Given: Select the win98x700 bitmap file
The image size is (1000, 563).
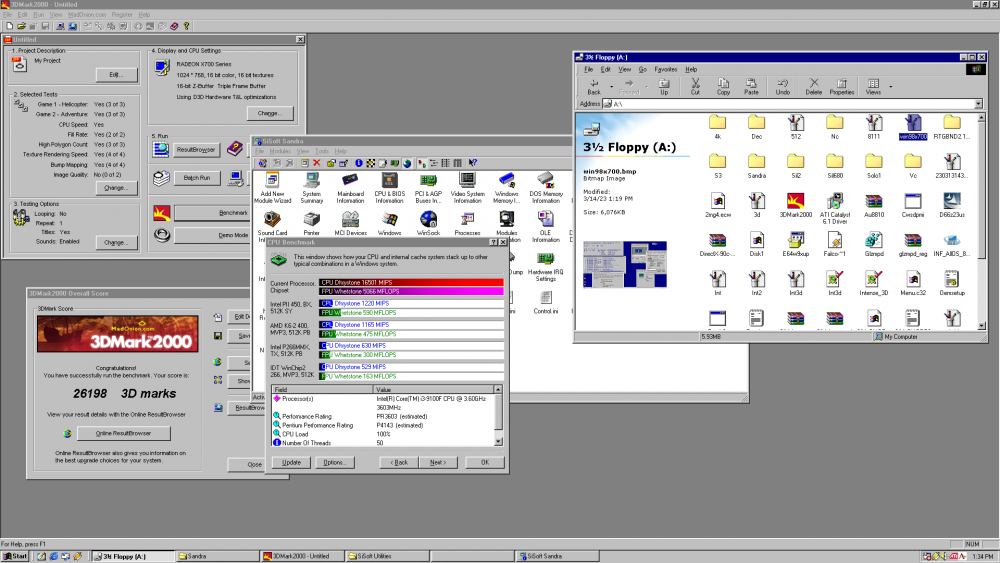Looking at the screenshot, I should point(913,128).
